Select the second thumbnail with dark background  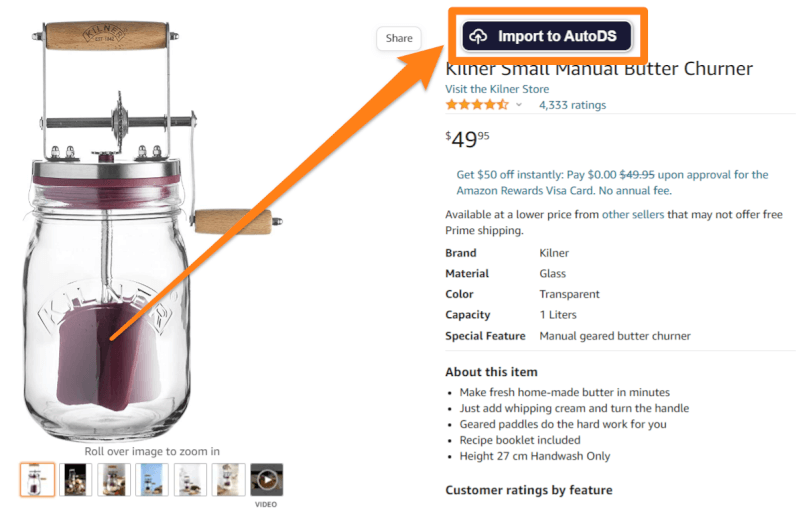[x=76, y=479]
